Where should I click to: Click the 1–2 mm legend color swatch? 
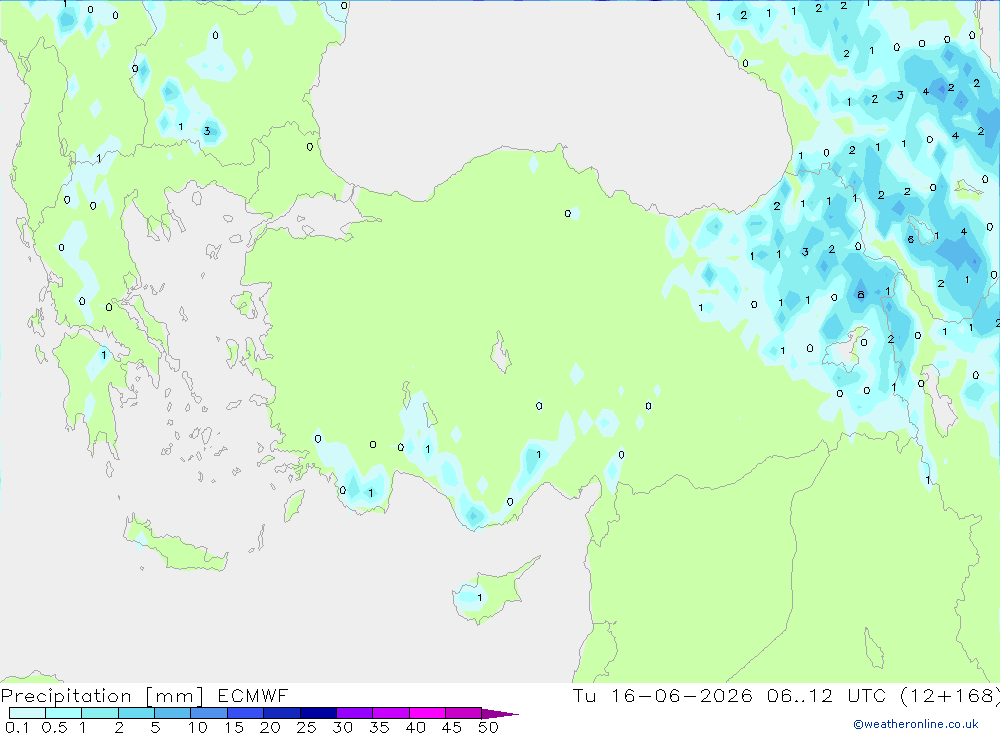(x=100, y=713)
